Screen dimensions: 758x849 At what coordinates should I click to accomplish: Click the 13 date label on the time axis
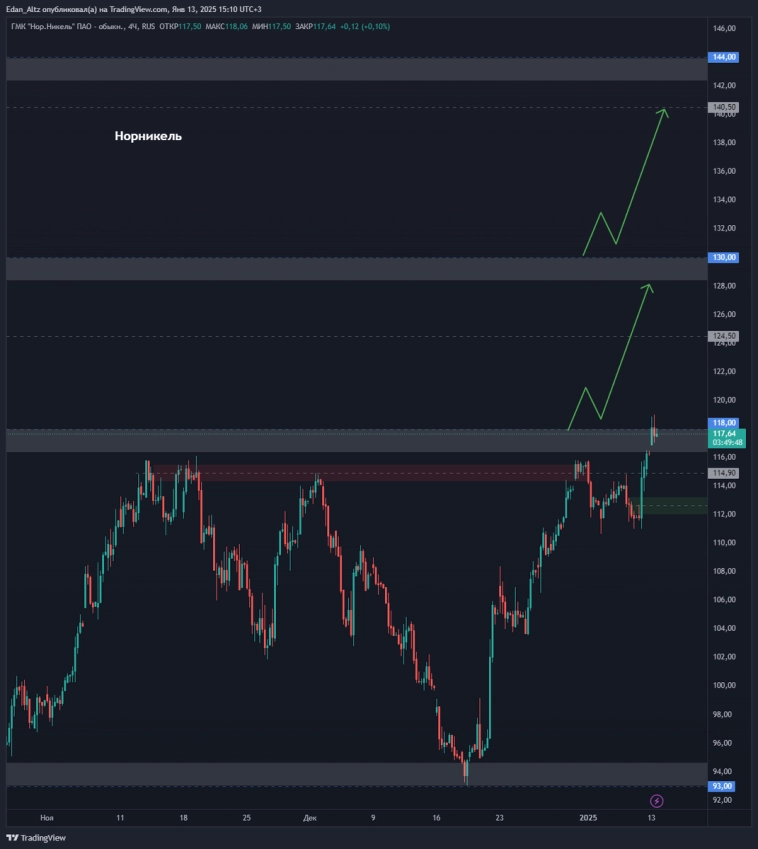(x=651, y=818)
